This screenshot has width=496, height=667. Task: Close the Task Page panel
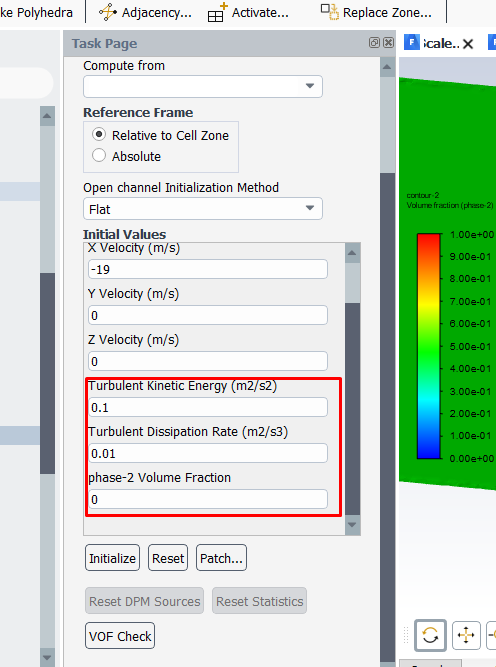[x=388, y=43]
